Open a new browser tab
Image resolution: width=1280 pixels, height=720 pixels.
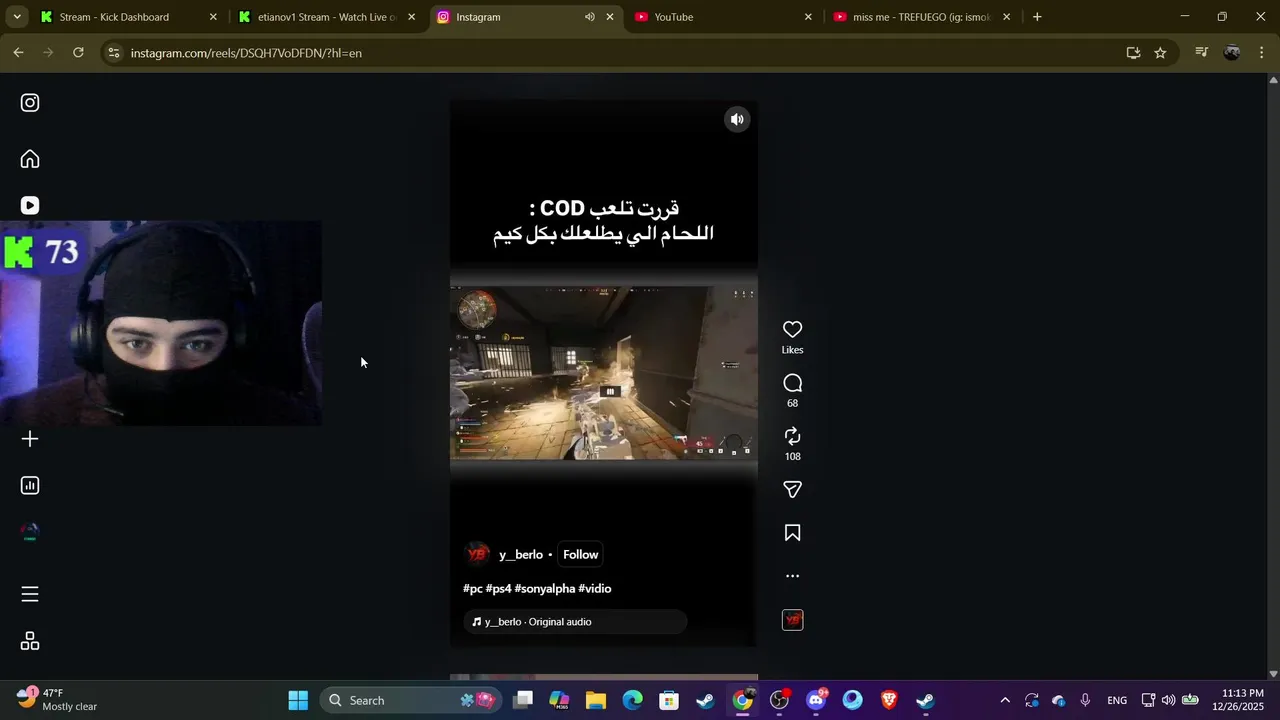[1037, 17]
